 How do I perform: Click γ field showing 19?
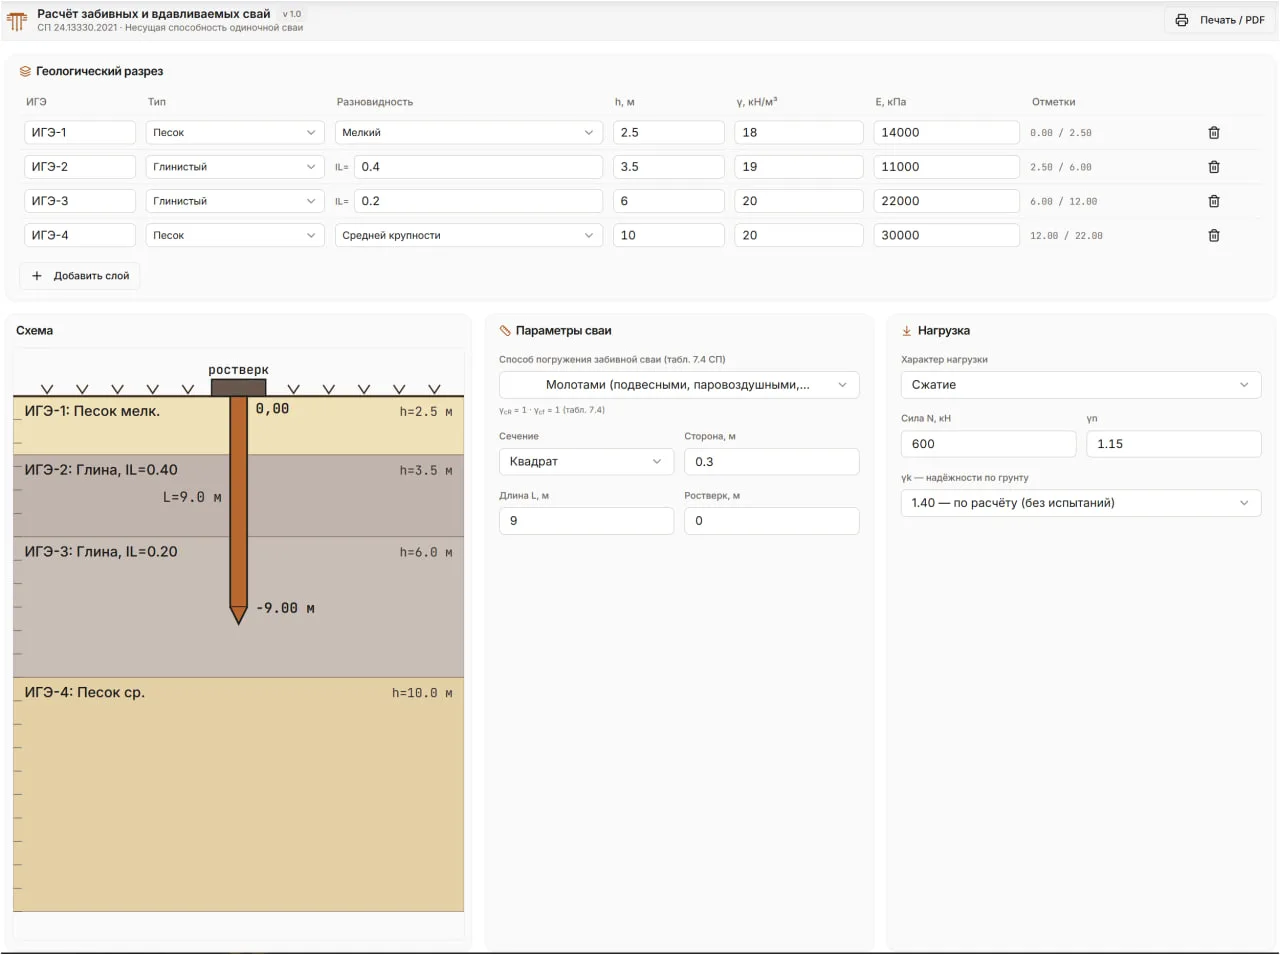(799, 167)
